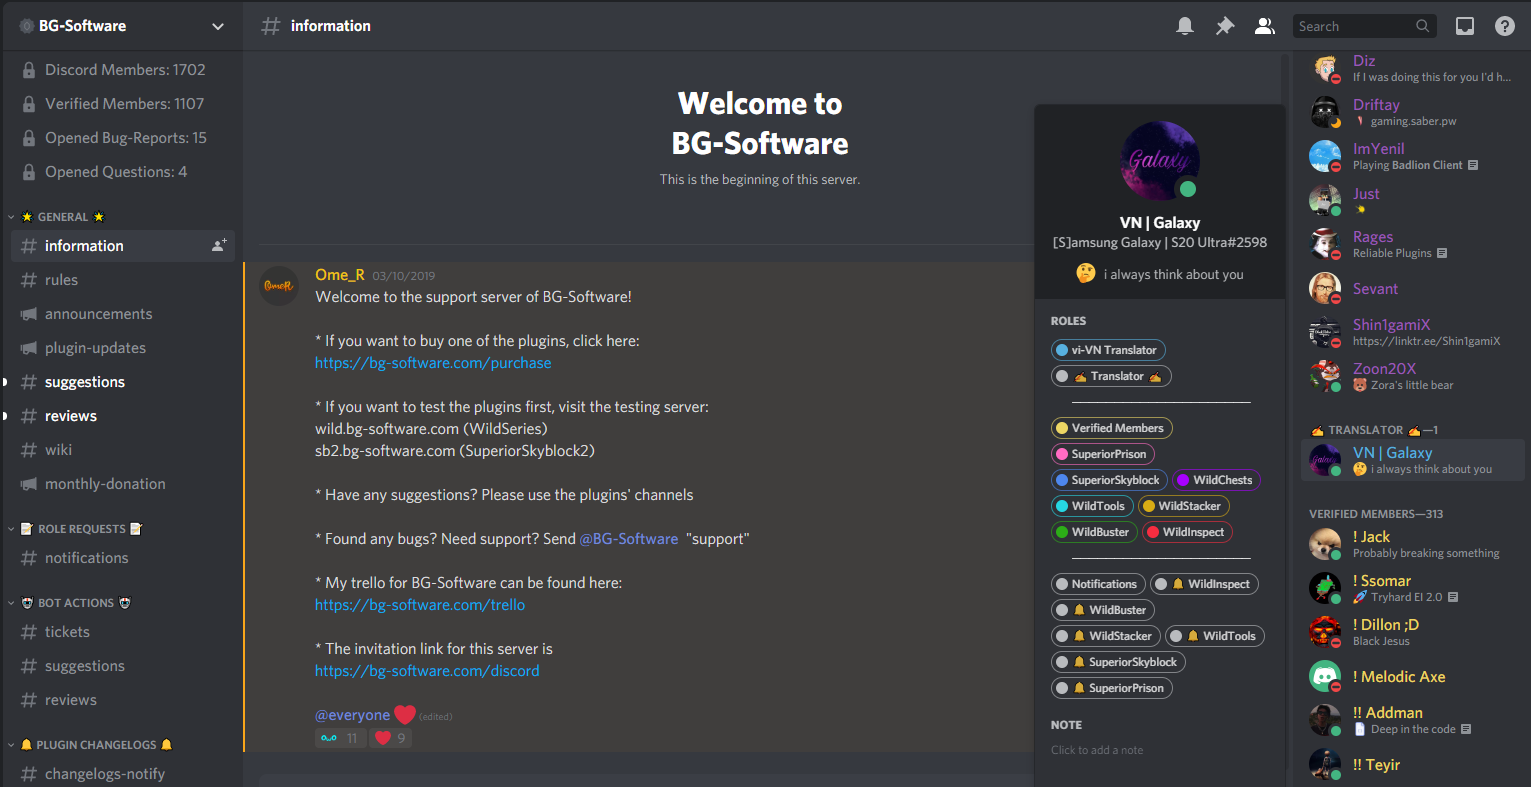The width and height of the screenshot is (1531, 787).
Task: Open the changelogs-notify channel
Action: coord(123,774)
